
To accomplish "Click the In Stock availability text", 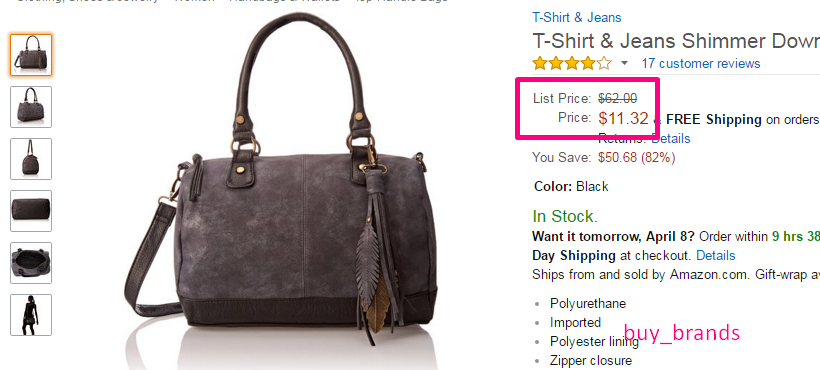I will [x=565, y=216].
